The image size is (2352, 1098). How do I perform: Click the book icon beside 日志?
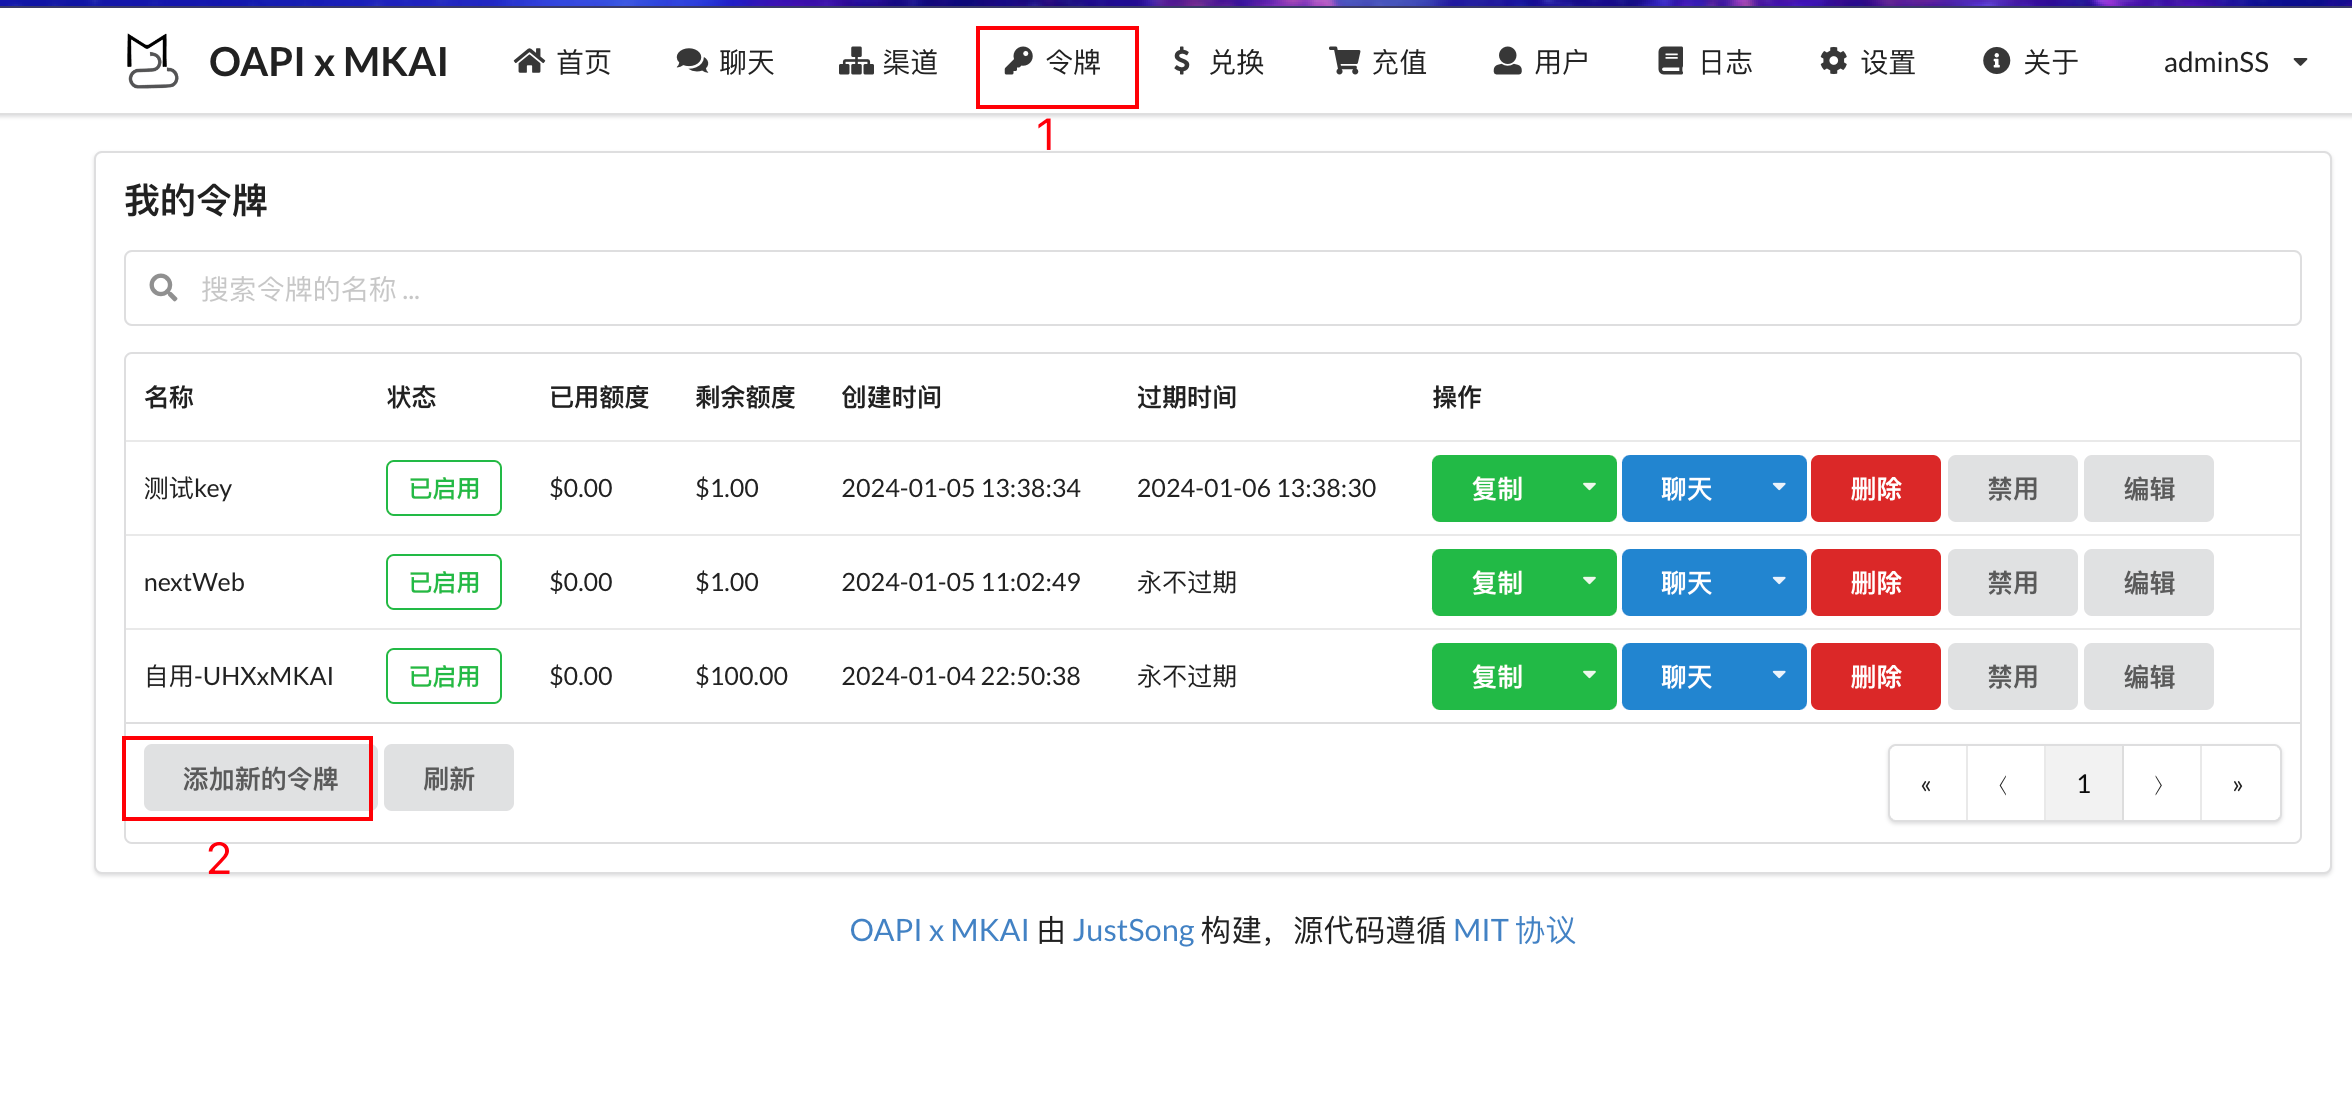point(1670,62)
